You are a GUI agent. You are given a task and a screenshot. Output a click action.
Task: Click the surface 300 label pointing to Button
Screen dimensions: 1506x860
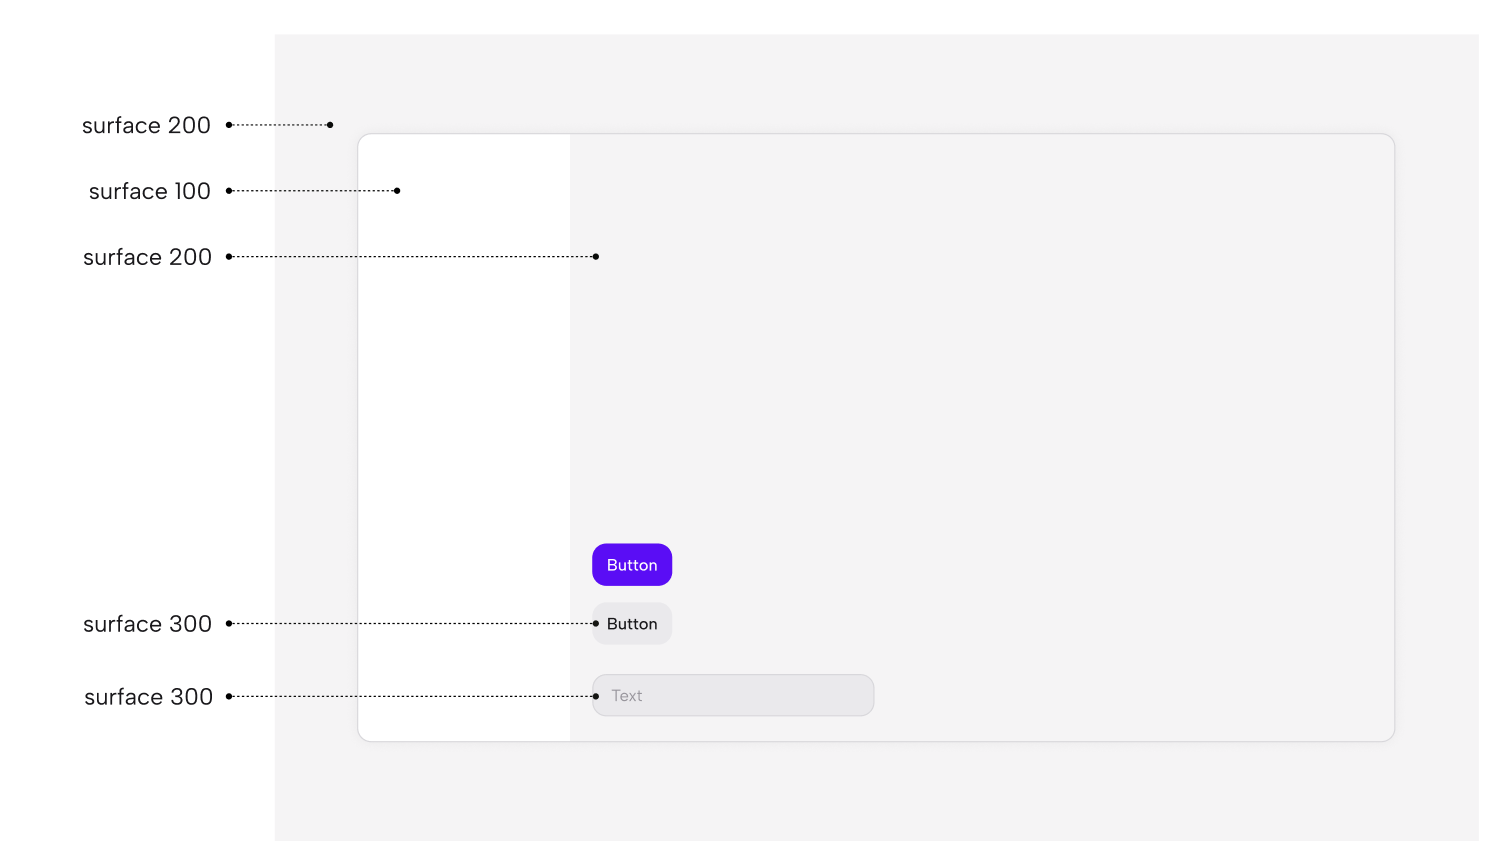point(147,624)
